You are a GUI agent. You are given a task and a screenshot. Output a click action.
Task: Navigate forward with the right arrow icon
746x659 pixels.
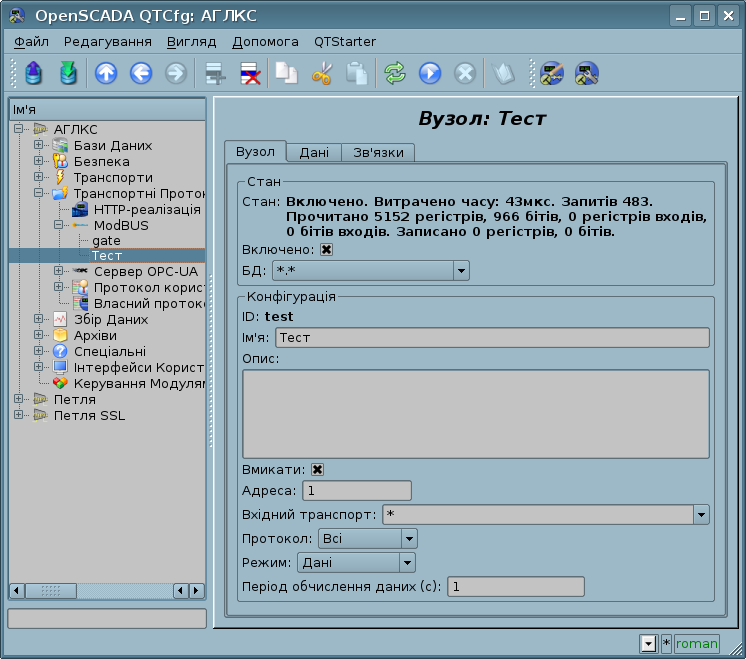coord(176,73)
